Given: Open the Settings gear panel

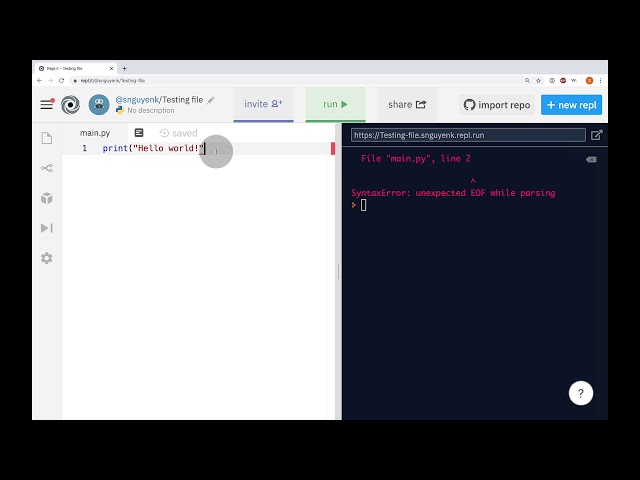Looking at the screenshot, I should coord(47,258).
